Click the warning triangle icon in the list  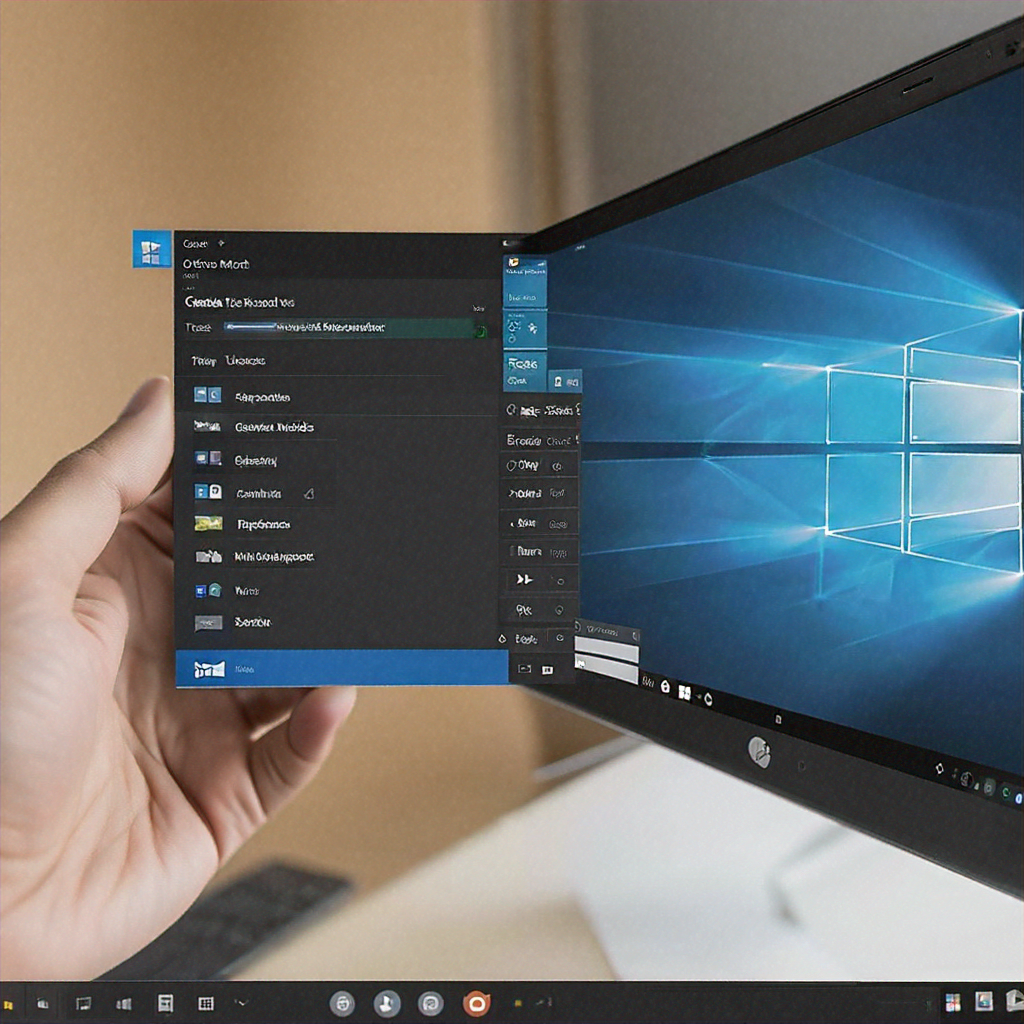coord(309,493)
